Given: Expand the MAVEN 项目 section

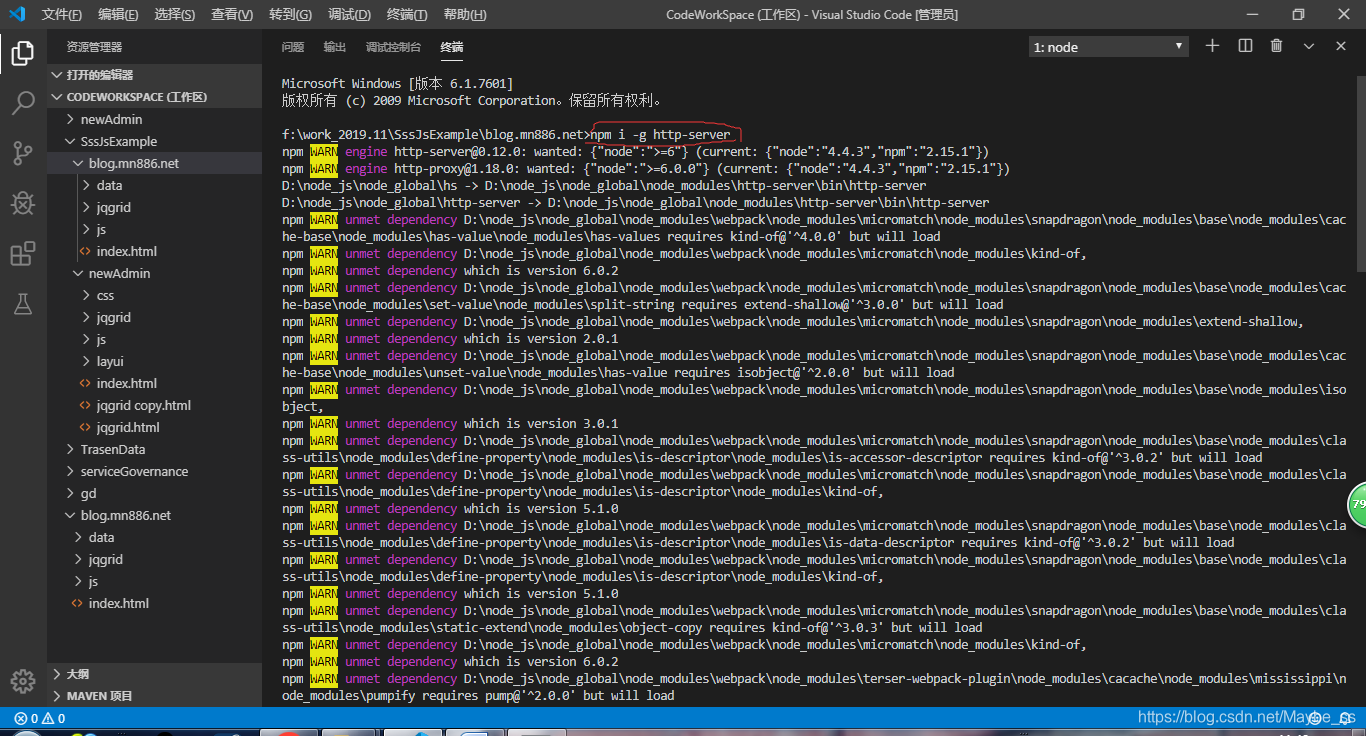Looking at the screenshot, I should (x=154, y=696).
